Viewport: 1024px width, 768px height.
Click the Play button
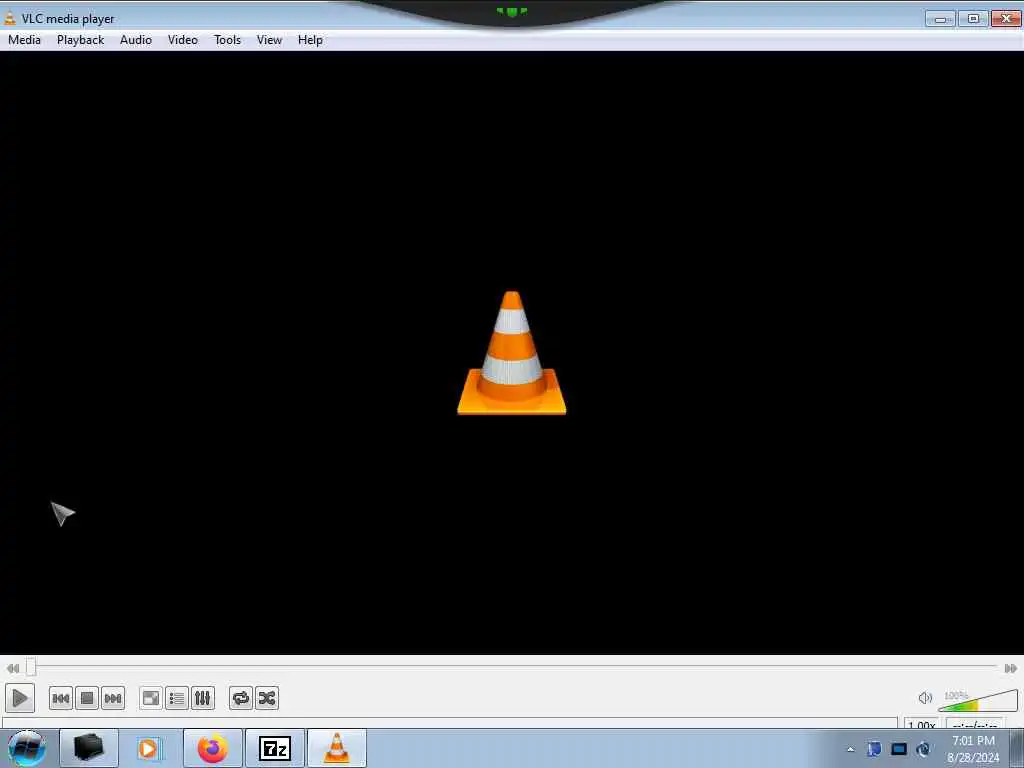click(20, 698)
